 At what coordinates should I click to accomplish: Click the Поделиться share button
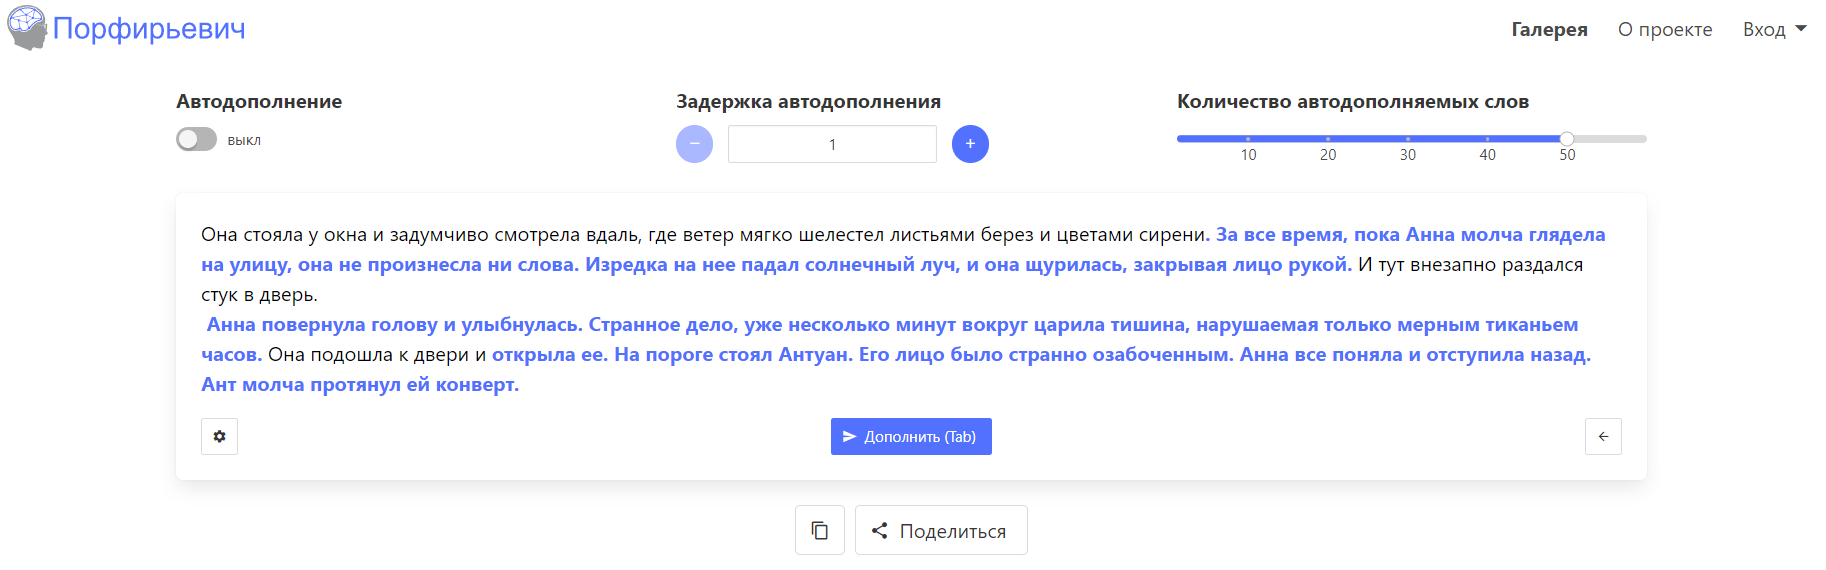(x=941, y=530)
